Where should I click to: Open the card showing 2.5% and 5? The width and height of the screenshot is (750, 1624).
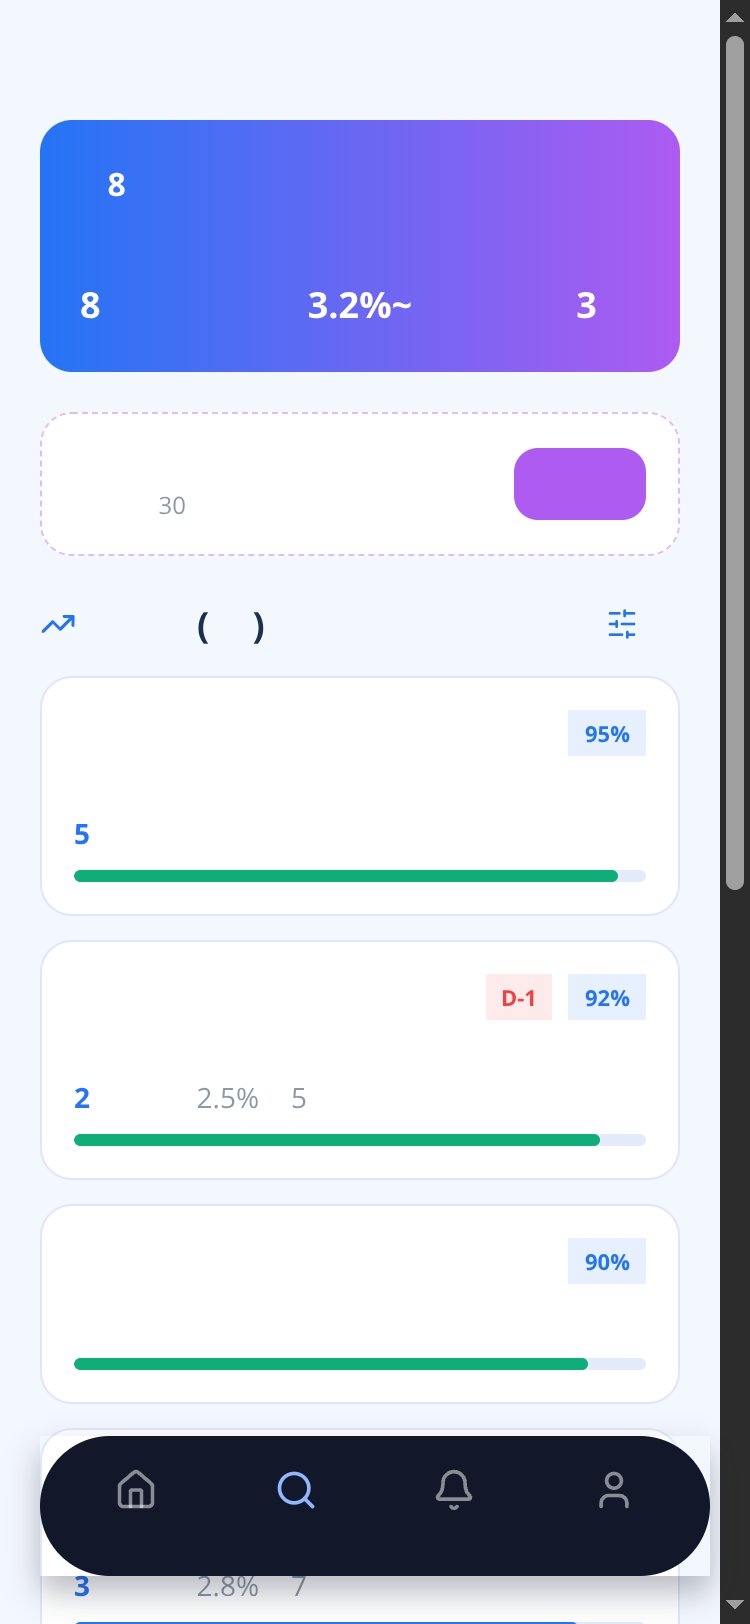tap(360, 1060)
